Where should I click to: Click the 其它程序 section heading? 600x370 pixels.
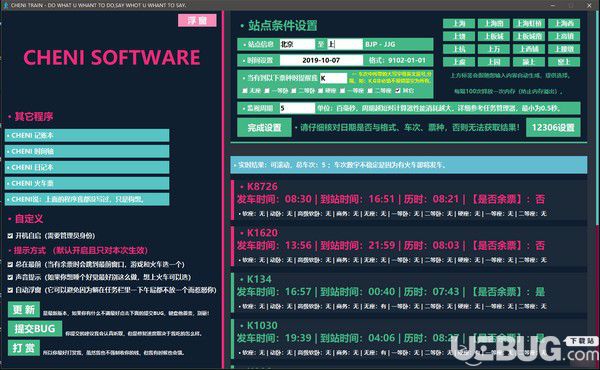(34, 117)
